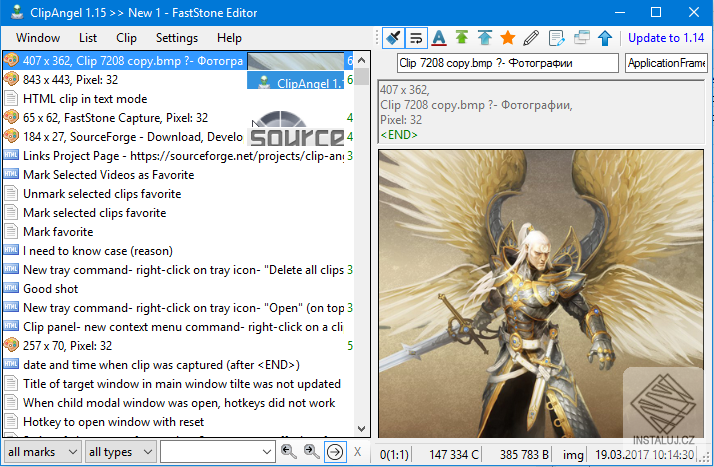This screenshot has width=714, height=467.
Task: Expand the 'all marks' filter dropdown
Action: click(42, 452)
